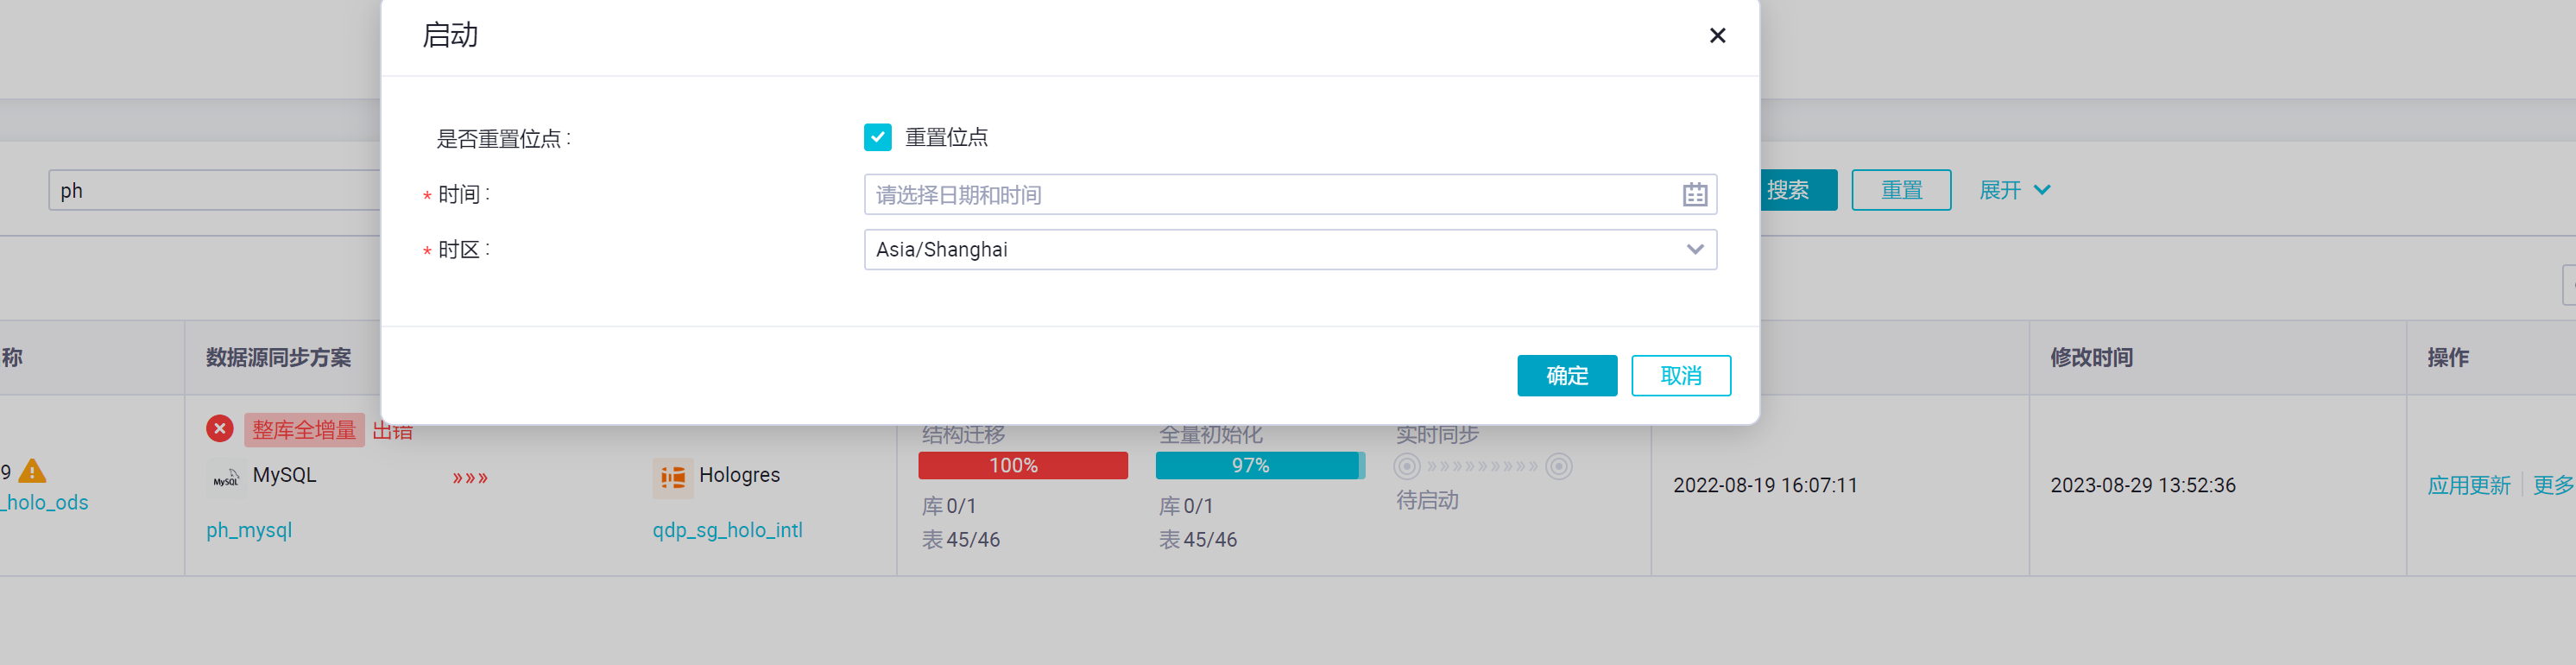
Task: Click the 97% full initialization progress bar
Action: [1259, 466]
